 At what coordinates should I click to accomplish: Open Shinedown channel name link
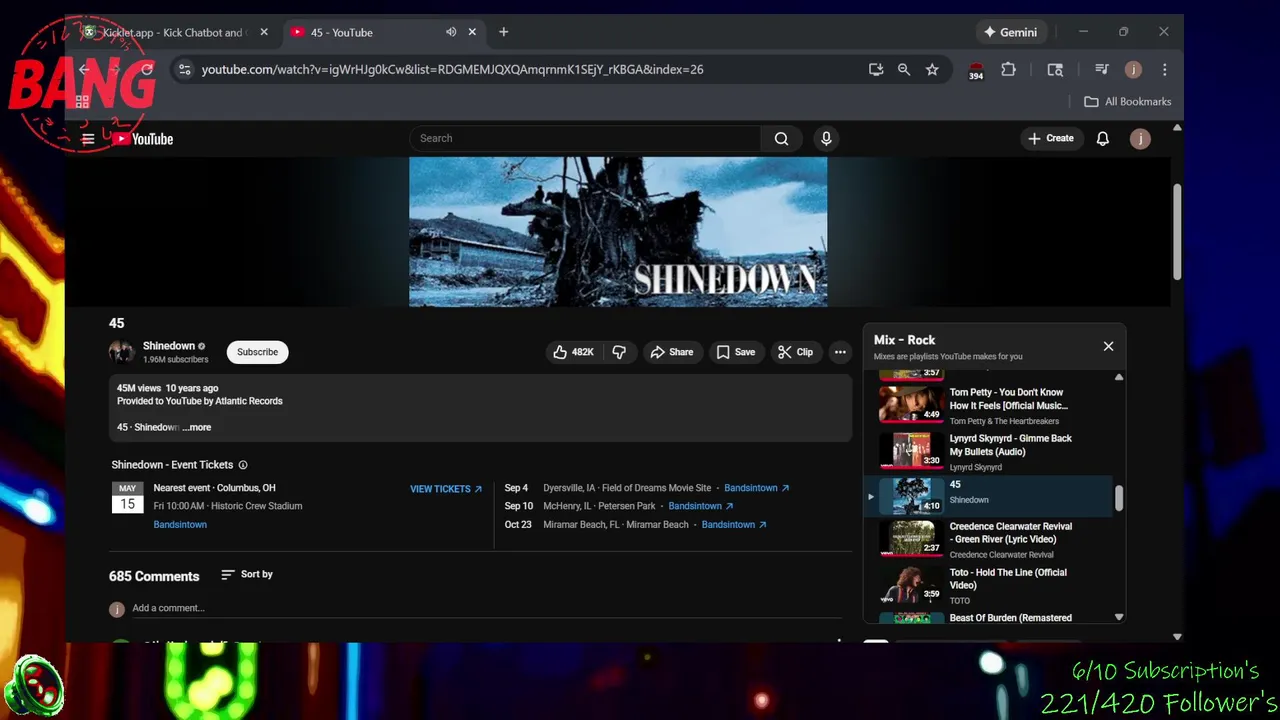tap(168, 346)
